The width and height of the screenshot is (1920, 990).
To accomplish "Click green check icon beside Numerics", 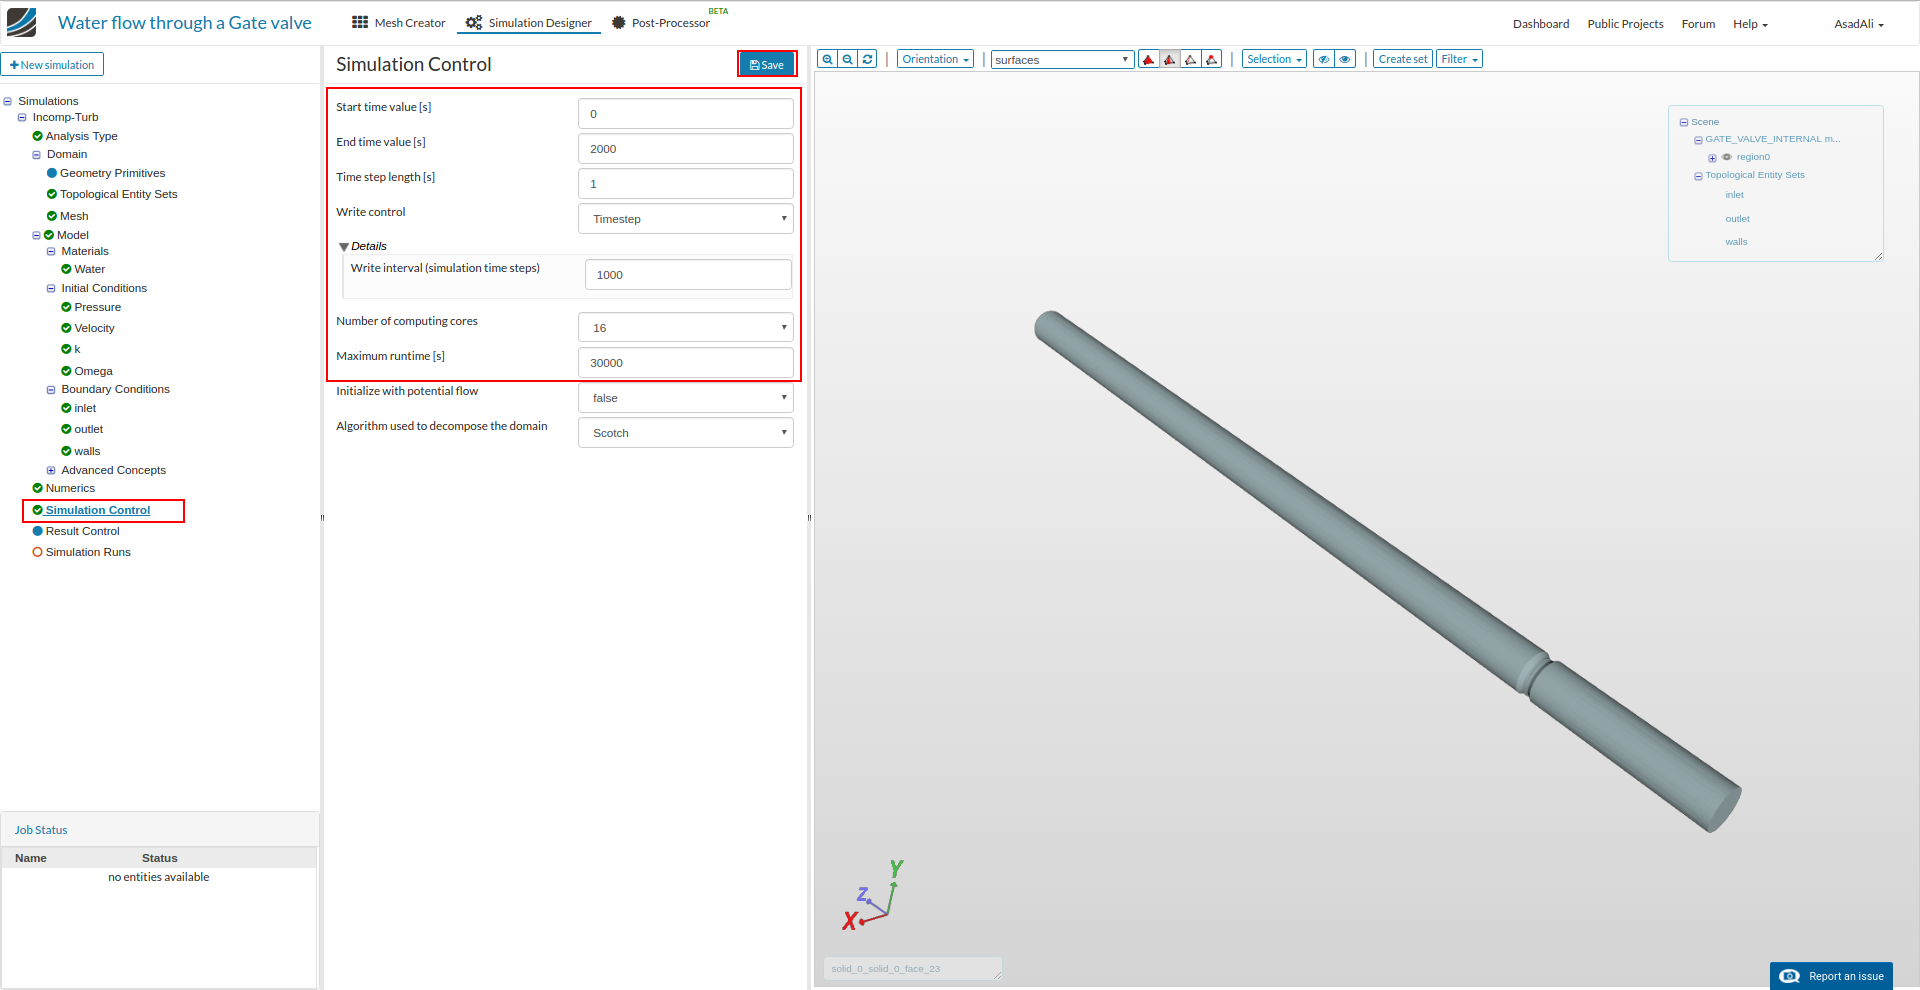I will [x=37, y=488].
